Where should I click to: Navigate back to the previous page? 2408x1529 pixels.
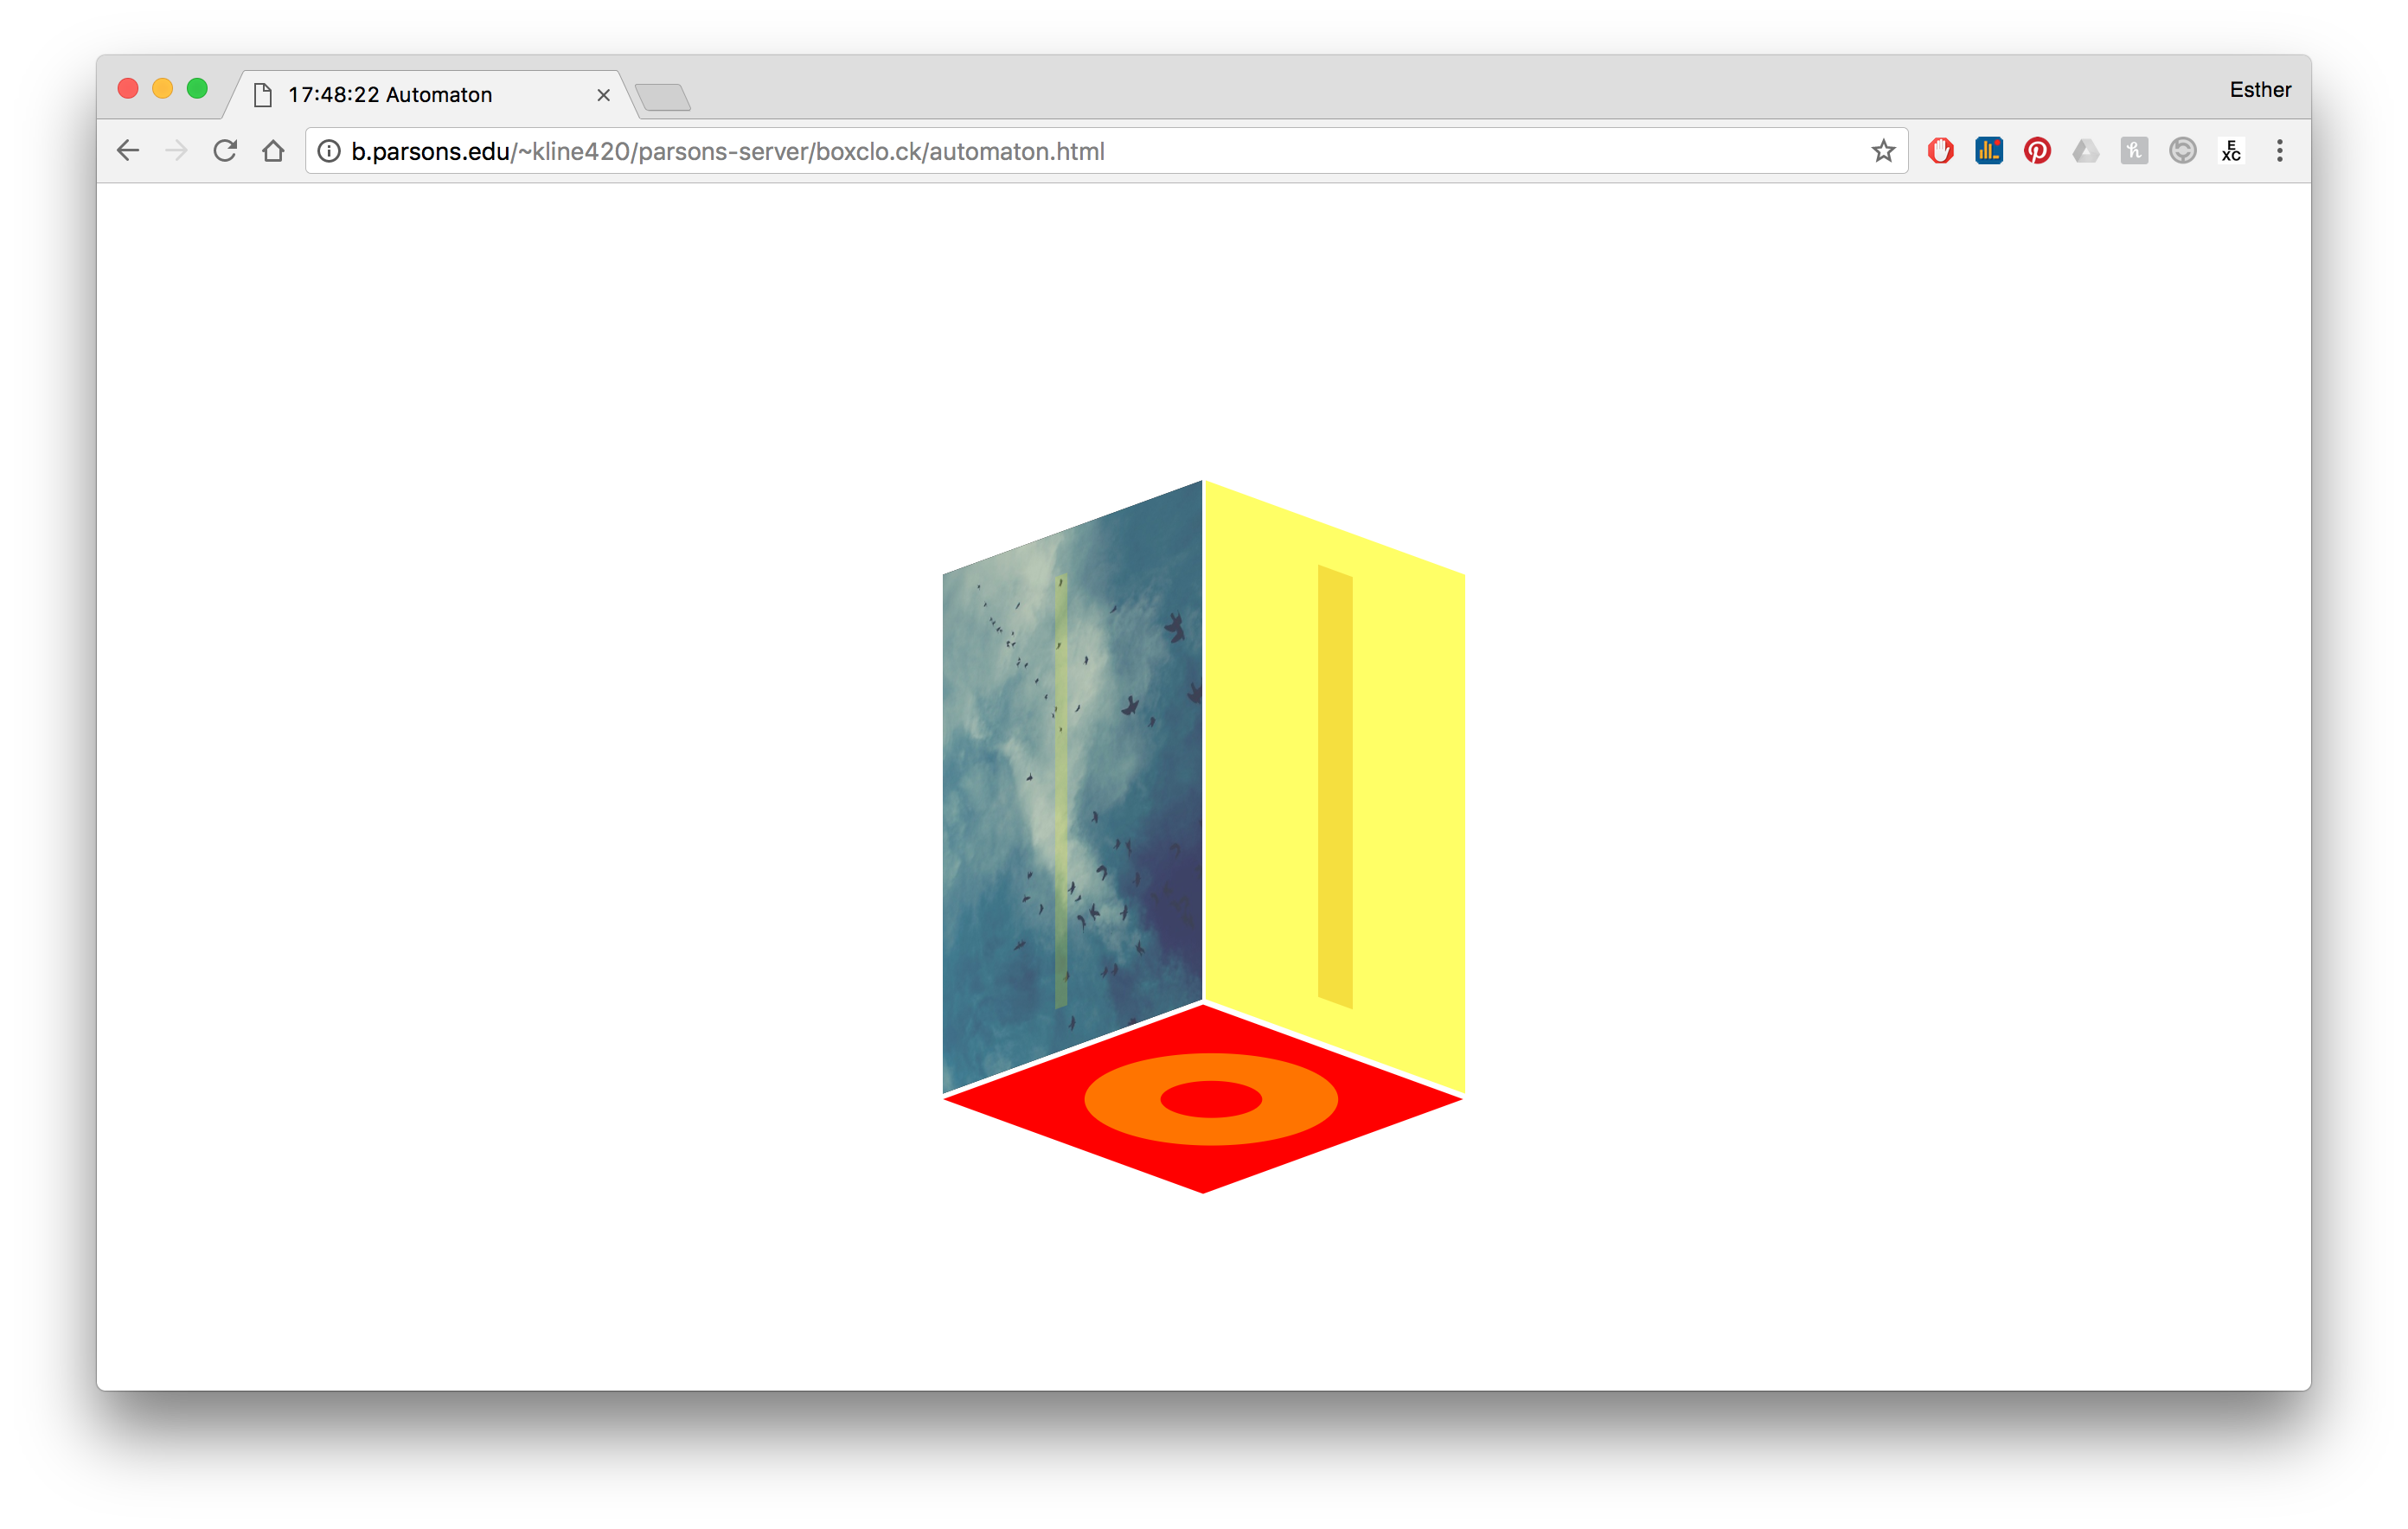[128, 151]
